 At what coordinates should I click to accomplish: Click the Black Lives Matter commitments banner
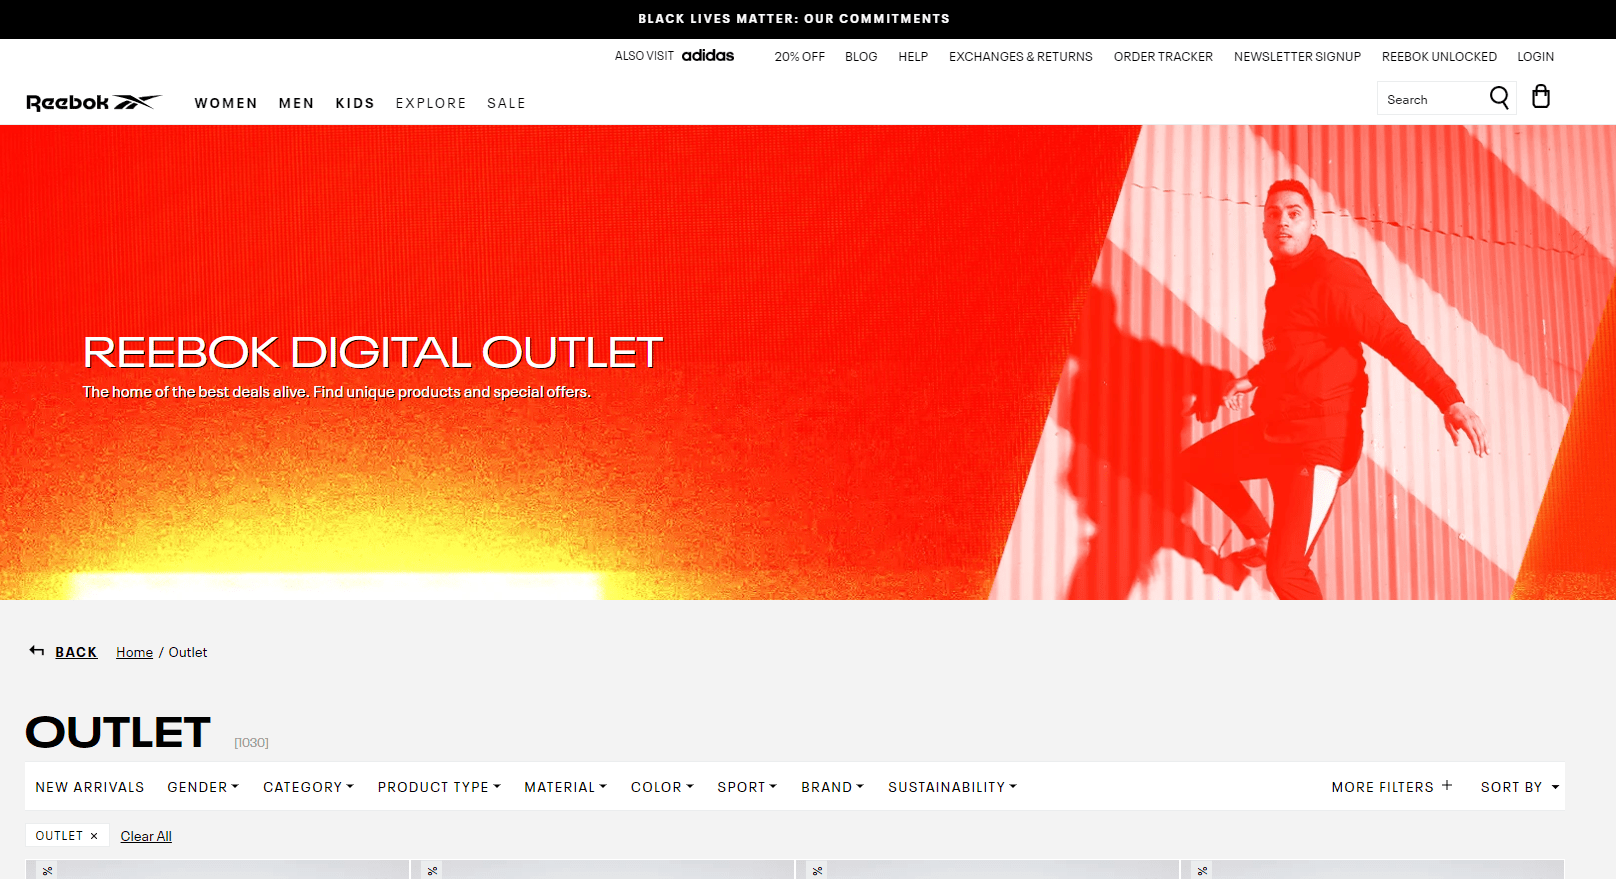794,19
